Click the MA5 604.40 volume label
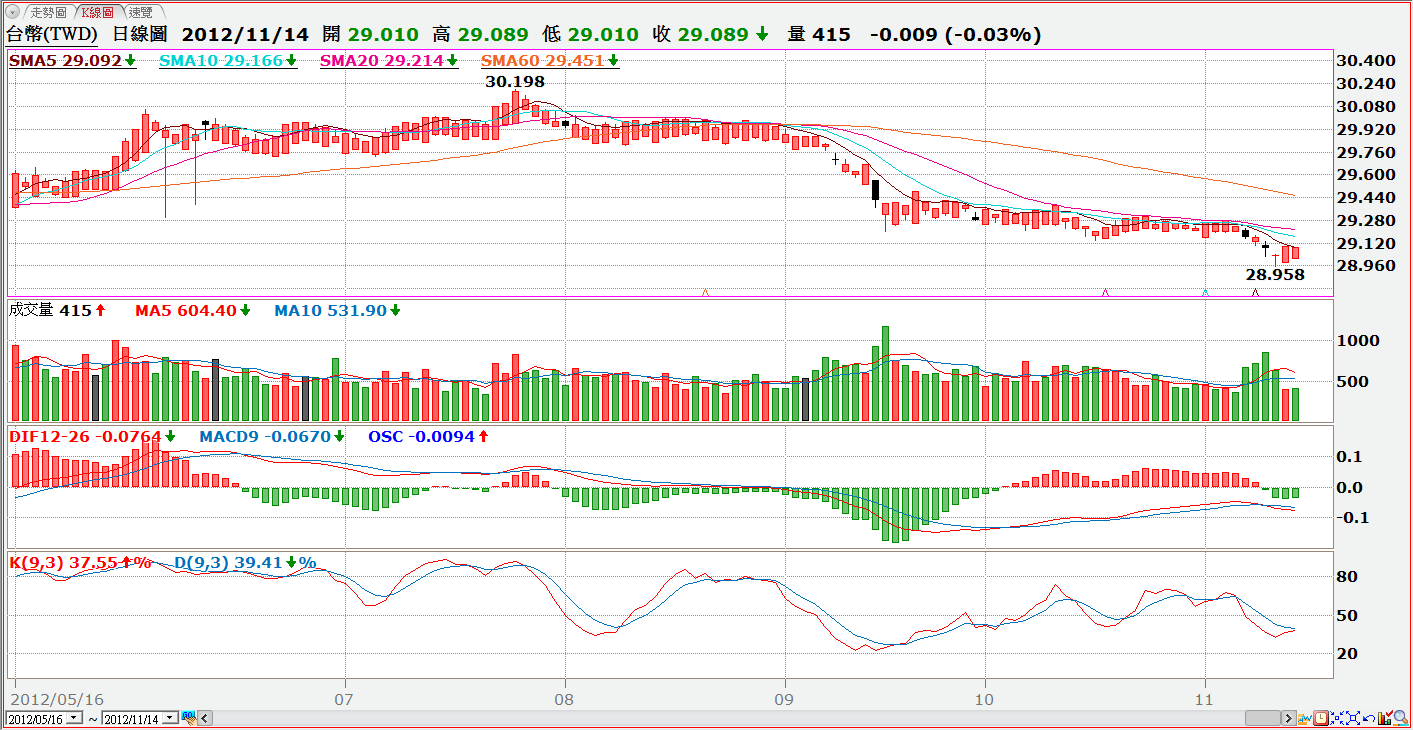The width and height of the screenshot is (1413, 730). 193,310
